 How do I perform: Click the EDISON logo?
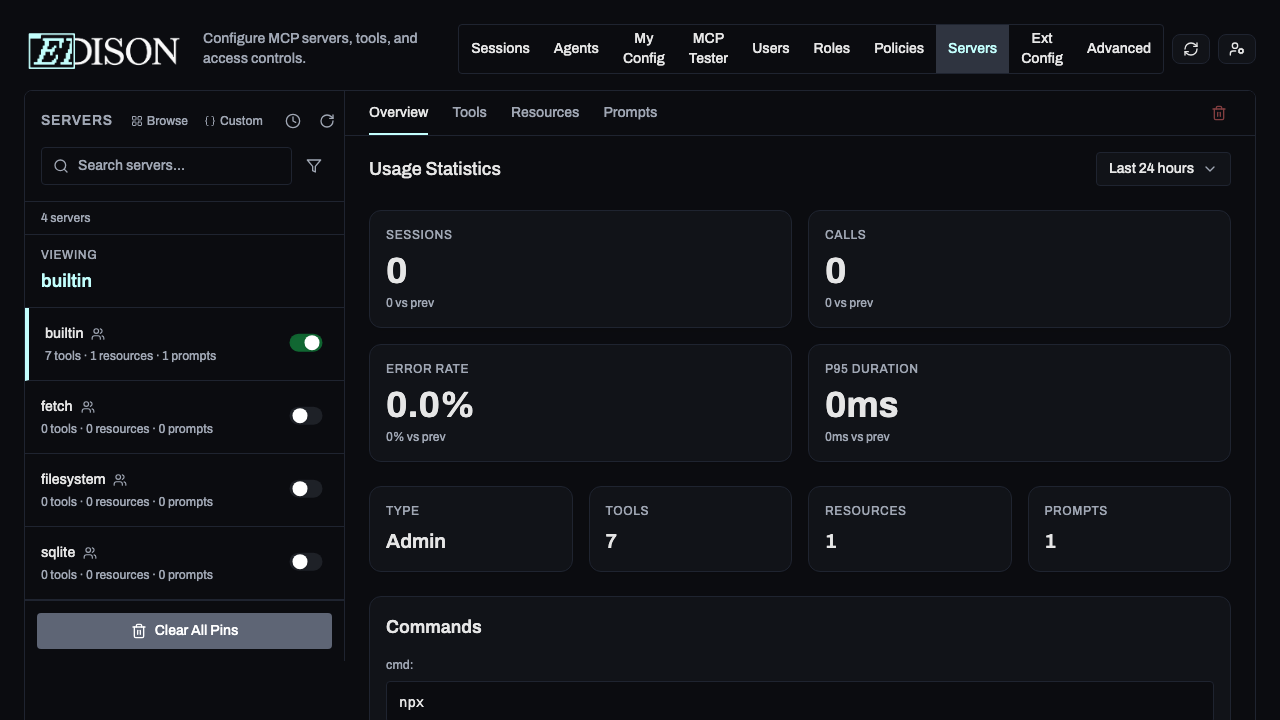[100, 50]
